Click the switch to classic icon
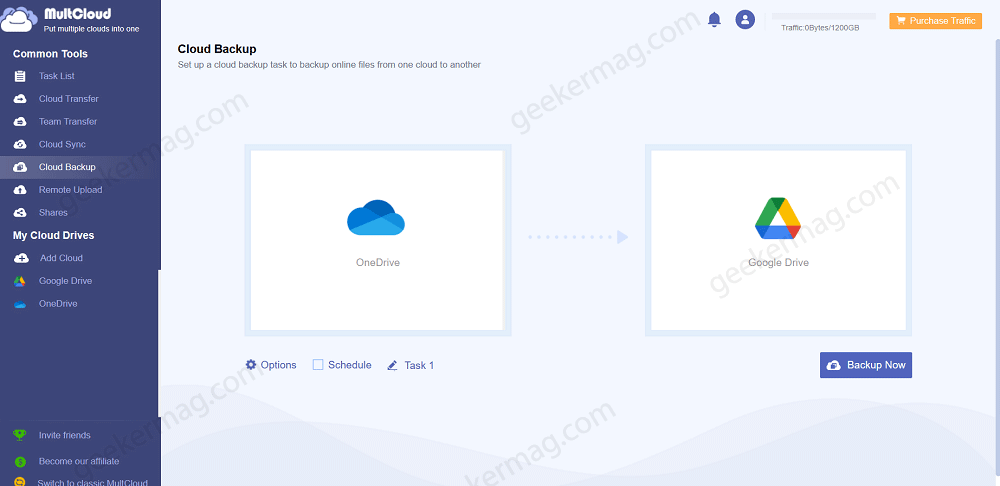1000x486 pixels. pos(20,482)
